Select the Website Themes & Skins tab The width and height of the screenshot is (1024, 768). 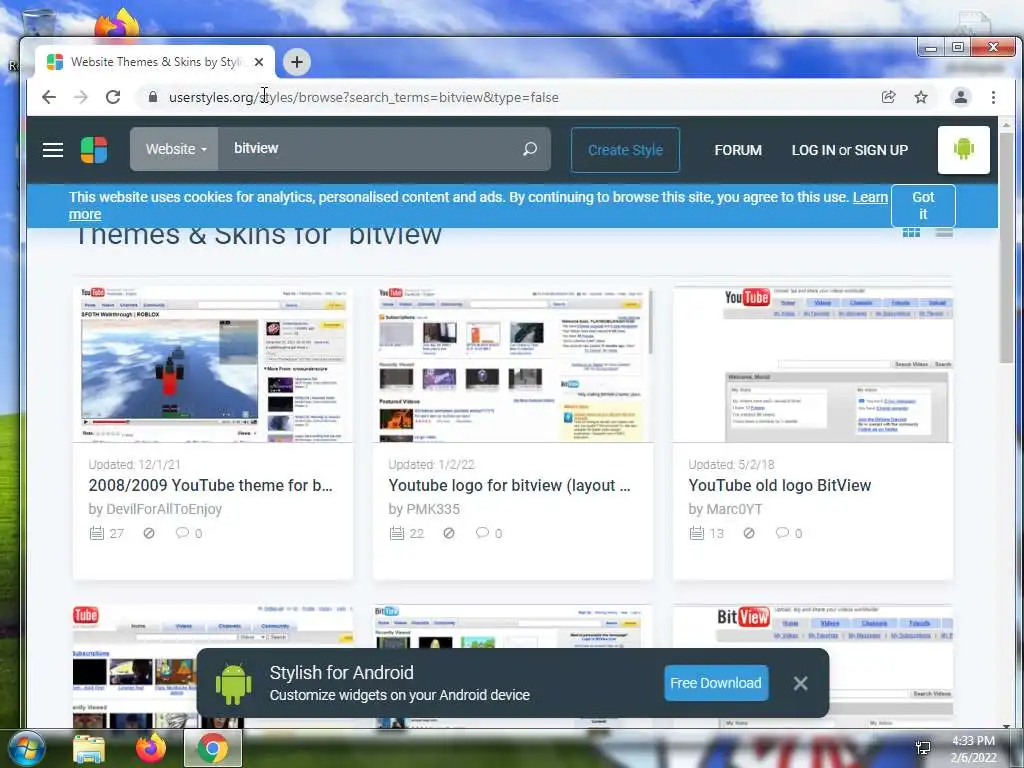[155, 62]
